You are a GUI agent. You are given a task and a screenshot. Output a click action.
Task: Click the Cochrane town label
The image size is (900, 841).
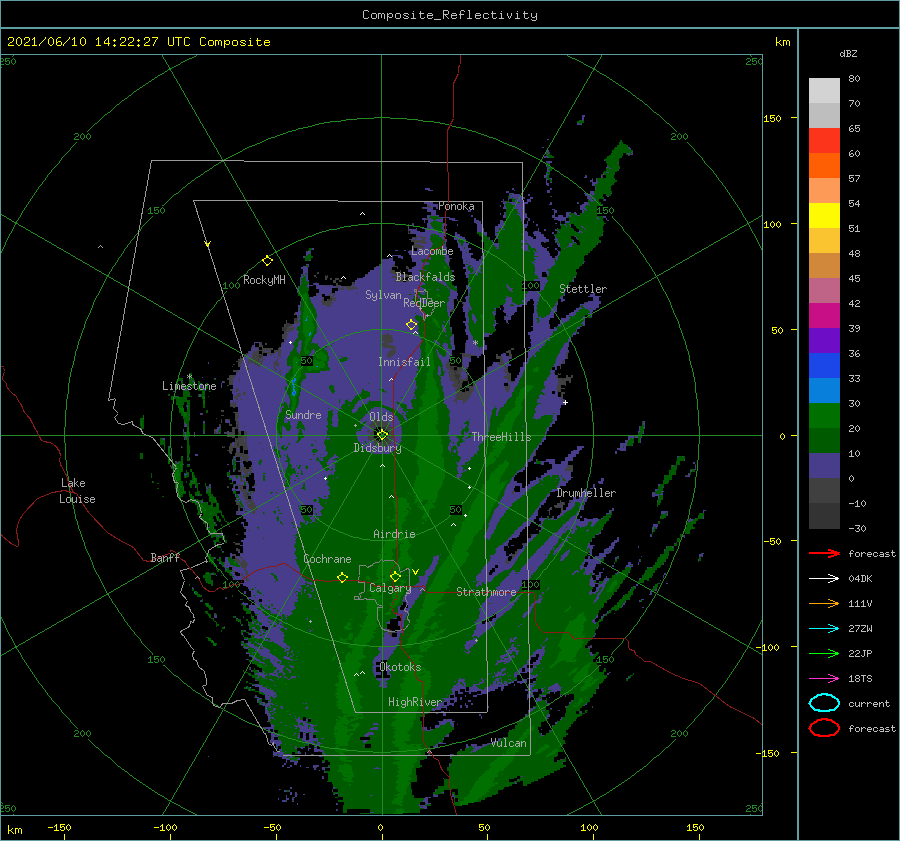327,559
